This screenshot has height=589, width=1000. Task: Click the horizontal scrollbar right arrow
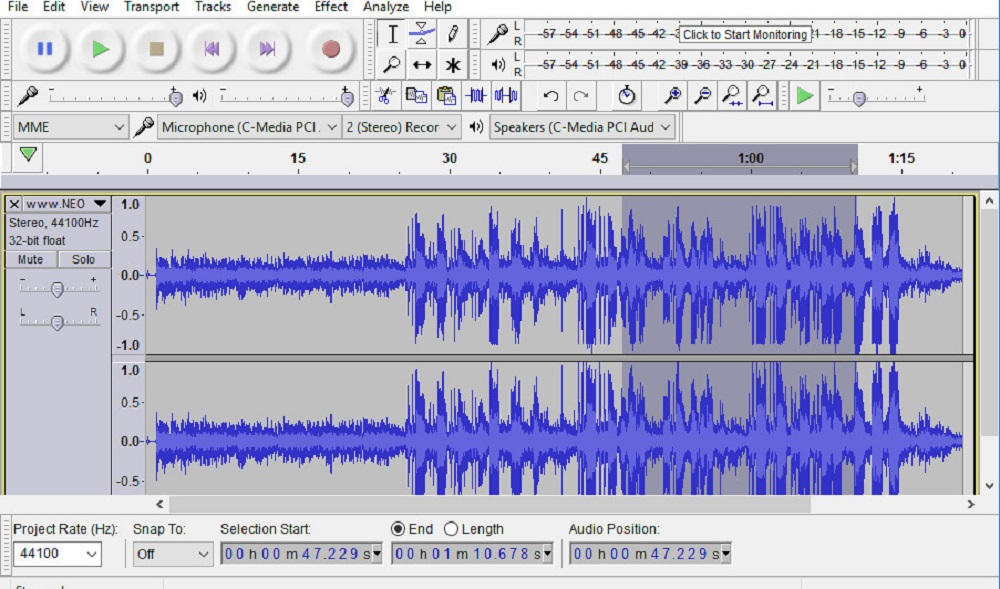click(x=971, y=504)
